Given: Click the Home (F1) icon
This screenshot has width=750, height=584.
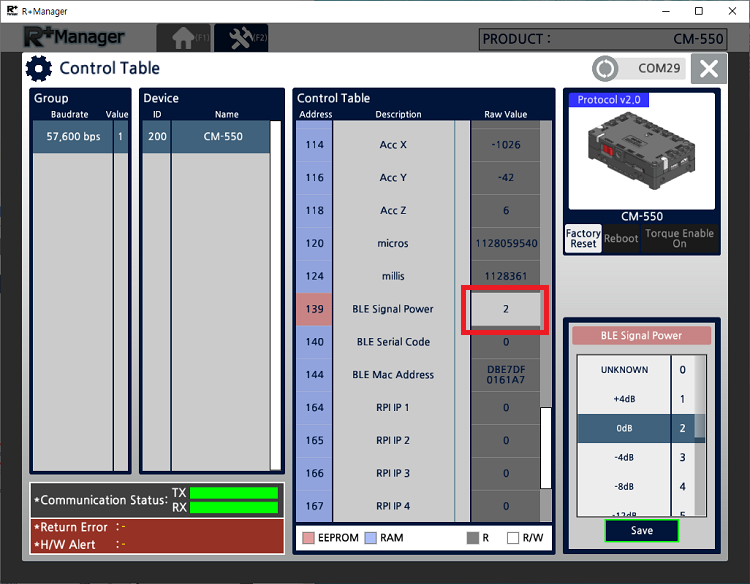Looking at the screenshot, I should click(183, 38).
